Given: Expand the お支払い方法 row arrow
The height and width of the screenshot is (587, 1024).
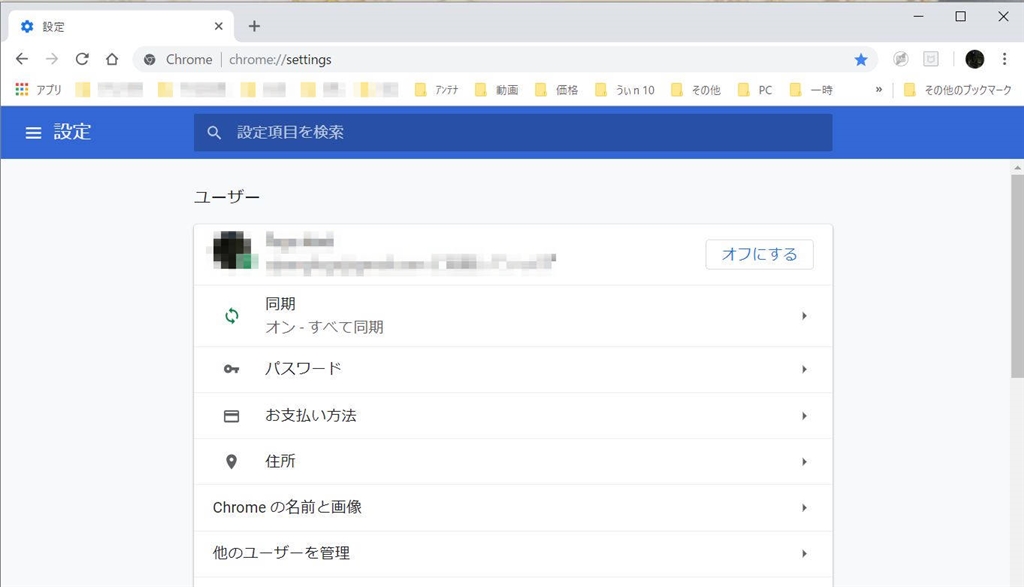Looking at the screenshot, I should [x=804, y=416].
